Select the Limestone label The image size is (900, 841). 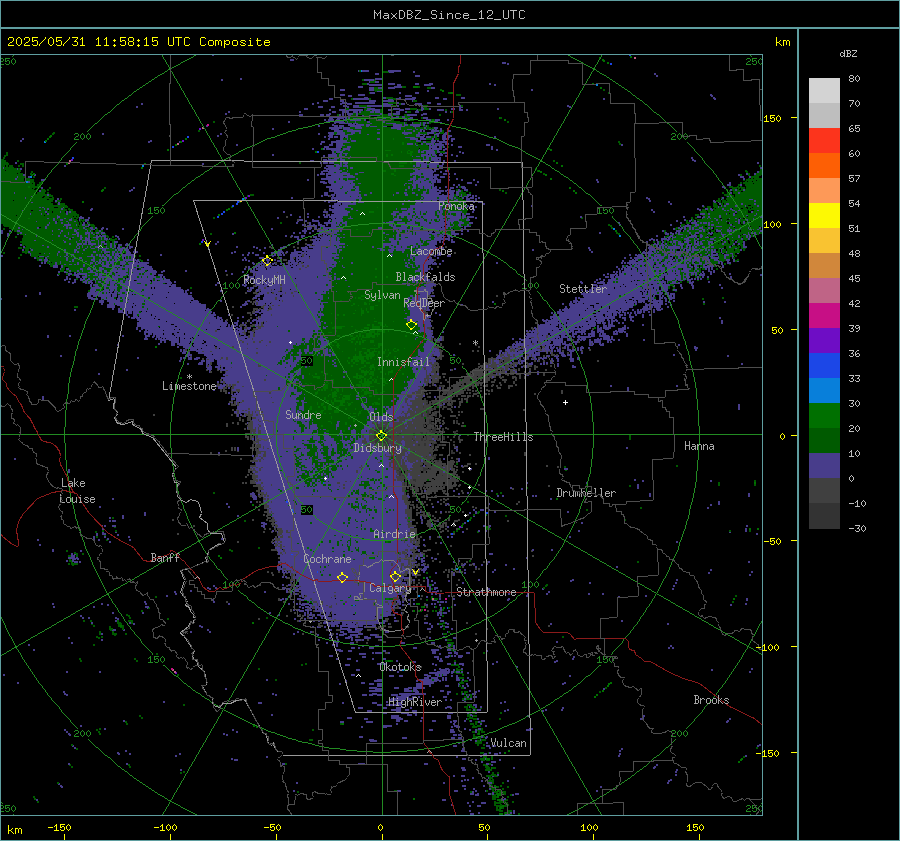[x=189, y=386]
